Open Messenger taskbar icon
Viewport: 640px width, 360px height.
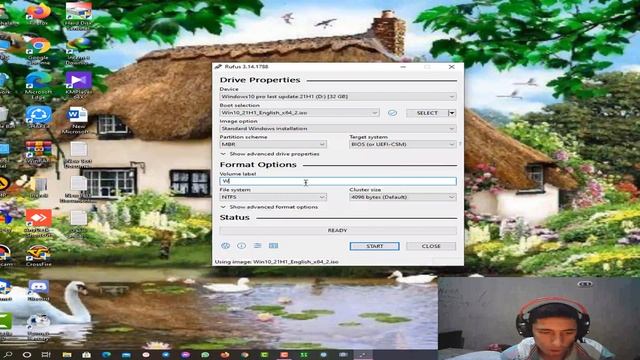[x=185, y=355]
